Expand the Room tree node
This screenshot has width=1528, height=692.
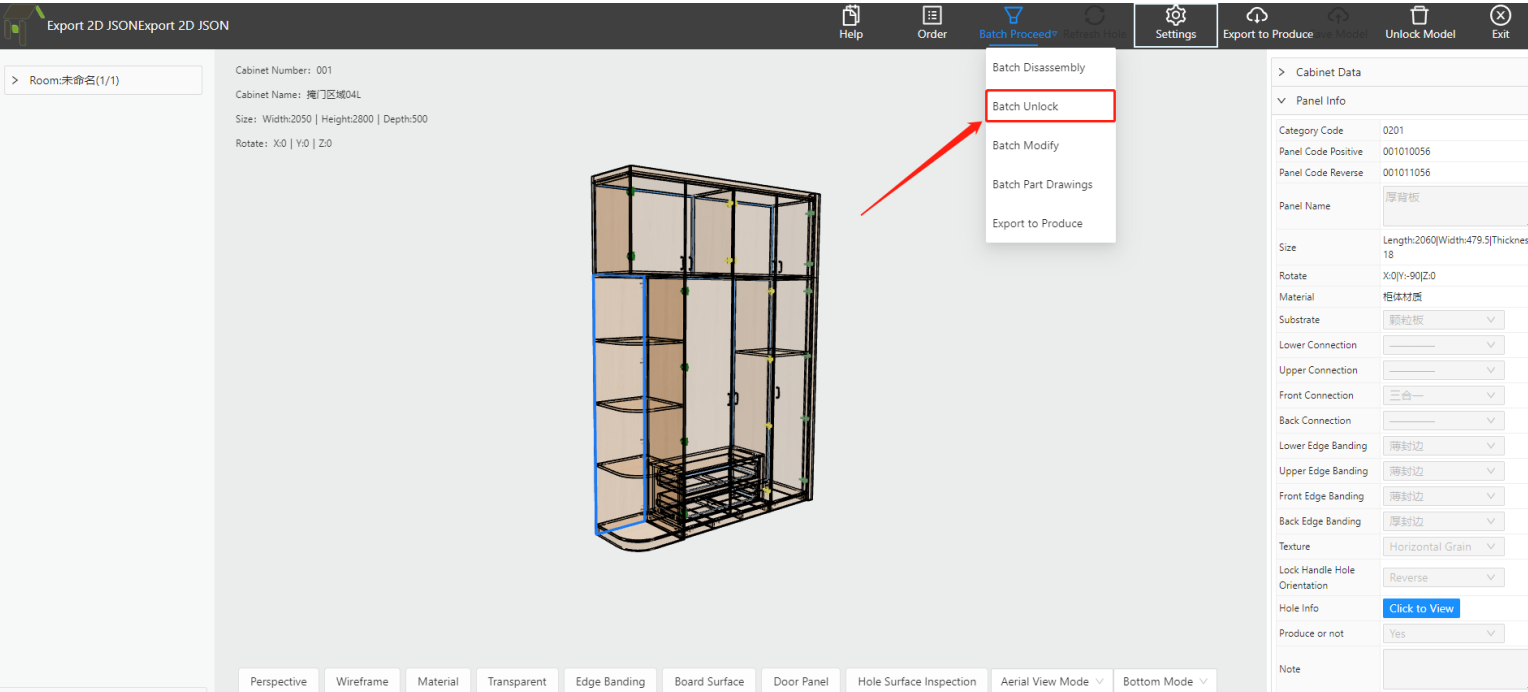[x=17, y=80]
